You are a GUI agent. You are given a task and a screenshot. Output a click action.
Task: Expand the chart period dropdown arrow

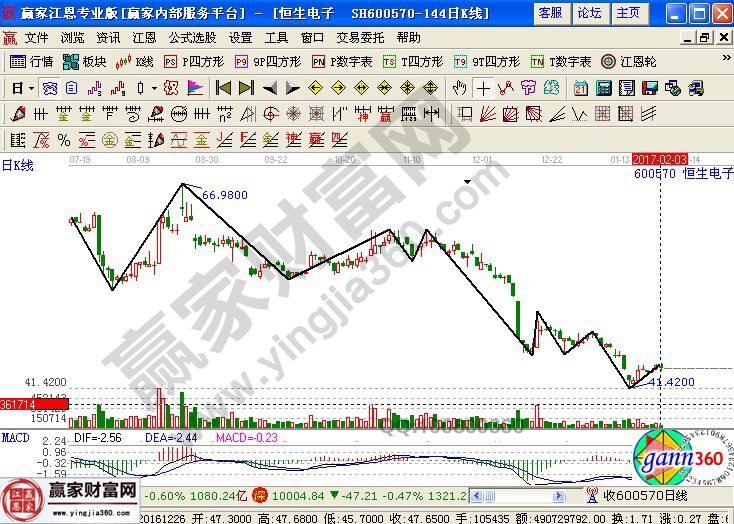pos(31,88)
